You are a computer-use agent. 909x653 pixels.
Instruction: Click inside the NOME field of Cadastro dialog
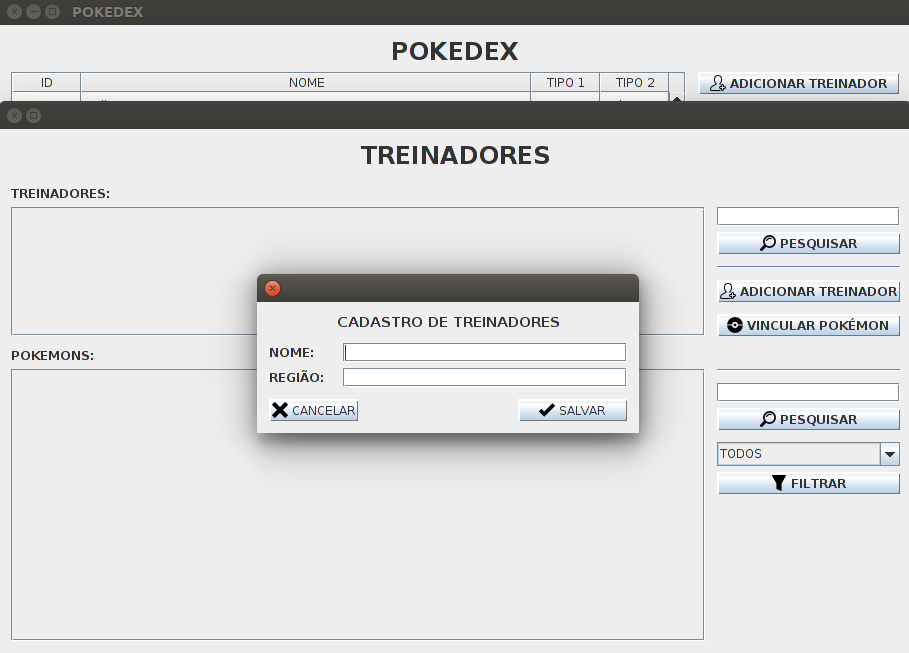click(x=484, y=352)
